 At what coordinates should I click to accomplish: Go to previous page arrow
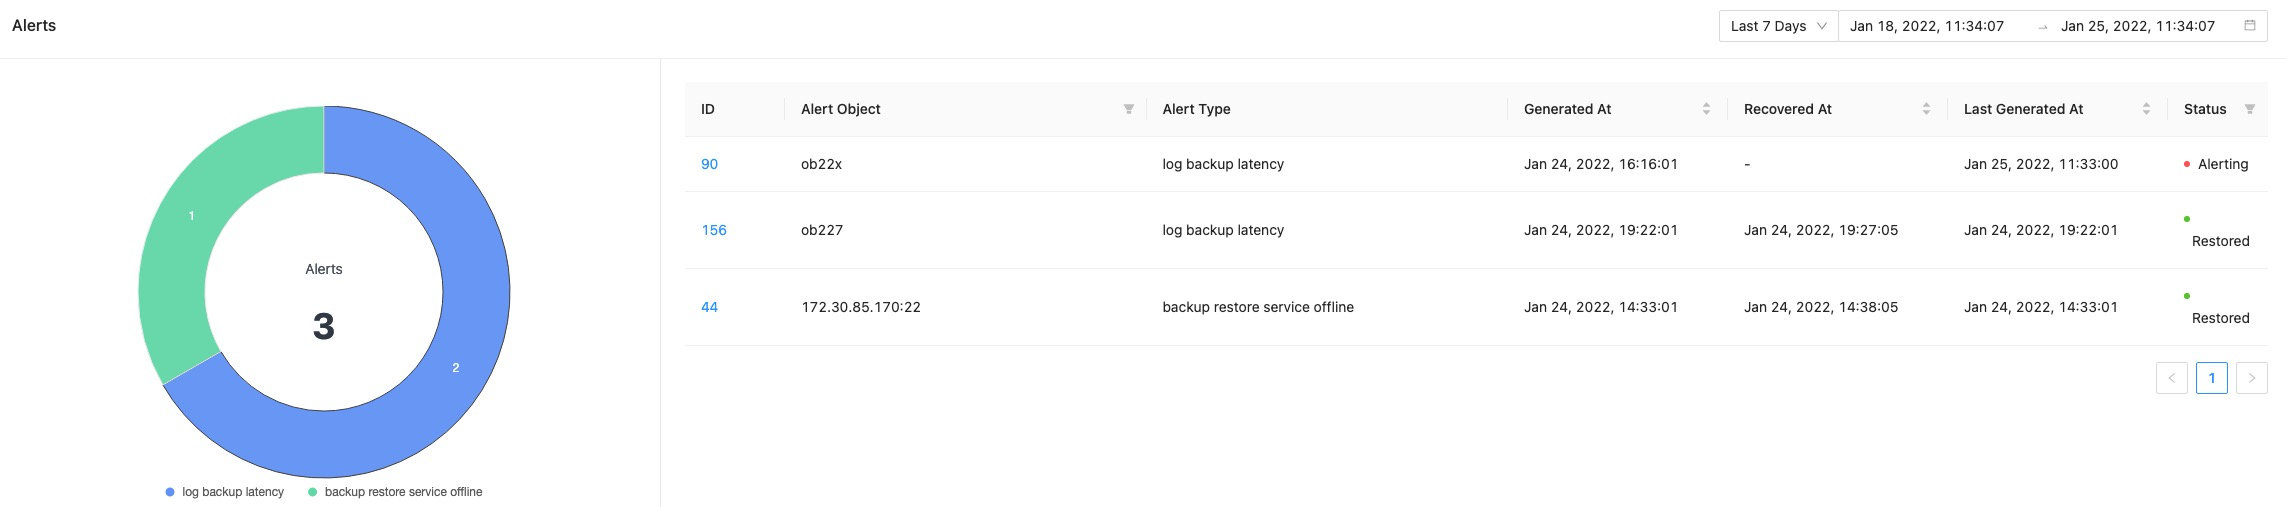2171,378
